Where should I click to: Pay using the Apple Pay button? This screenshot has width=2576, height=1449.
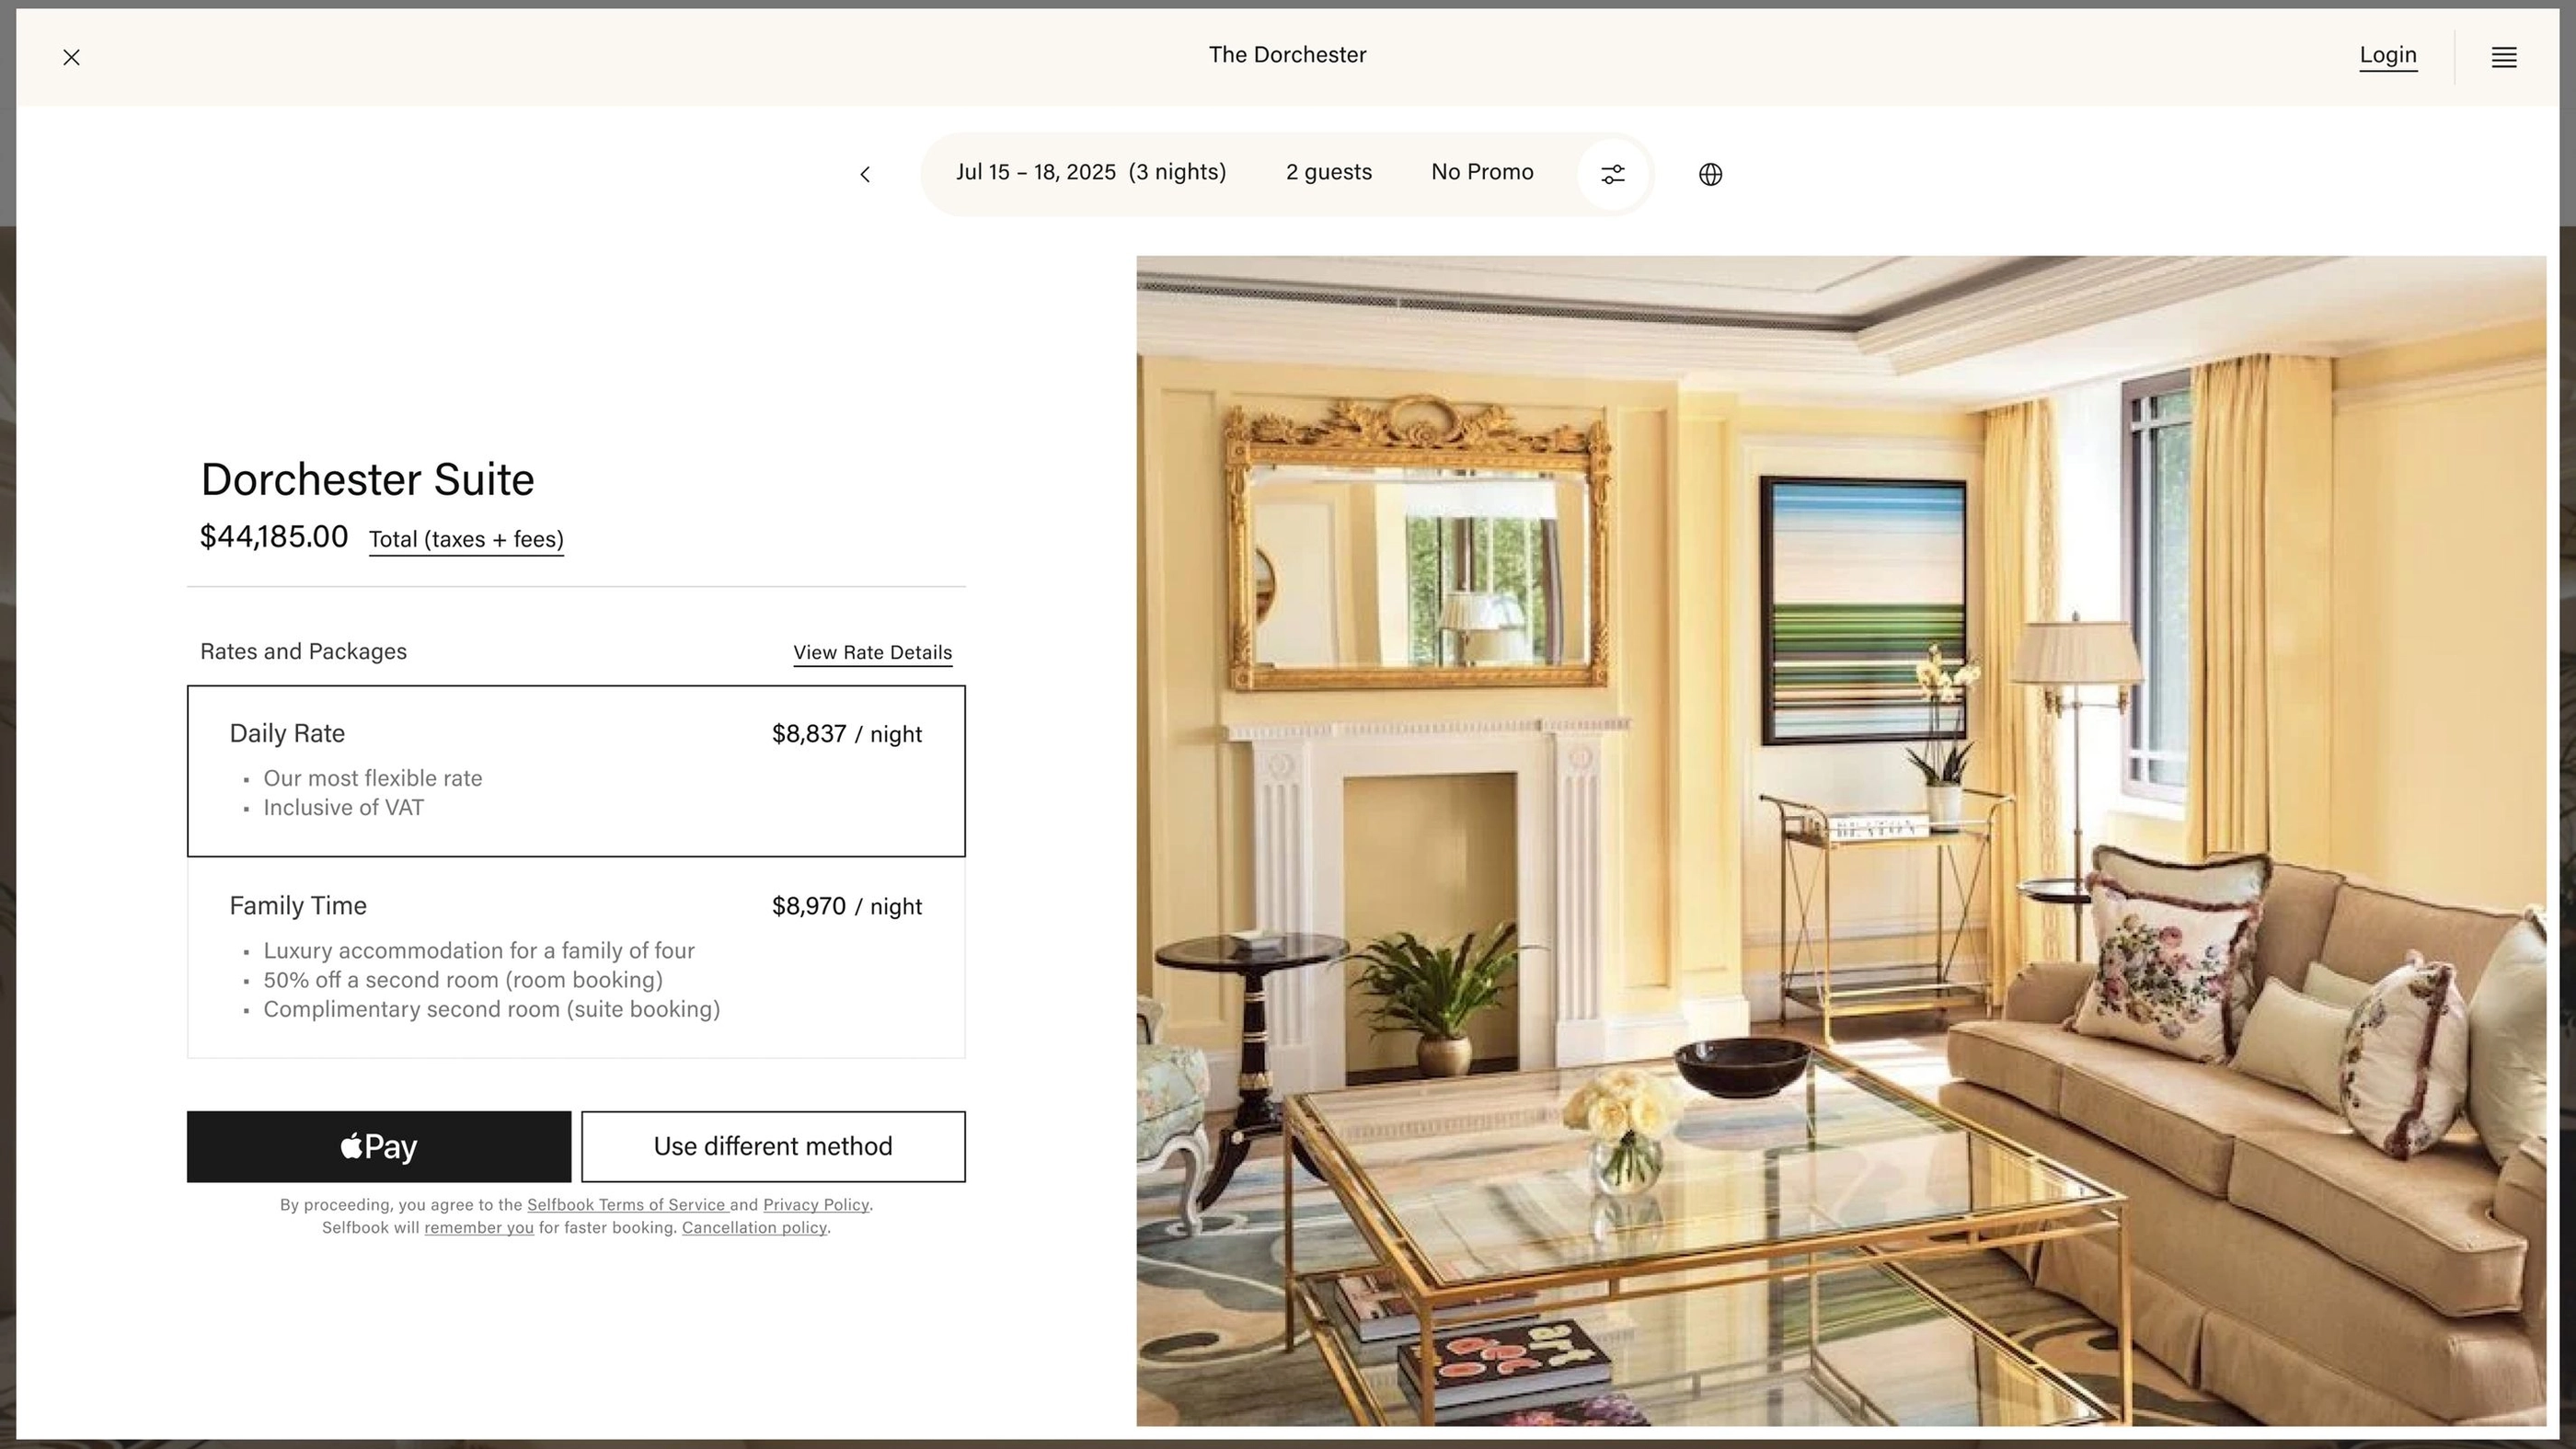click(378, 1146)
